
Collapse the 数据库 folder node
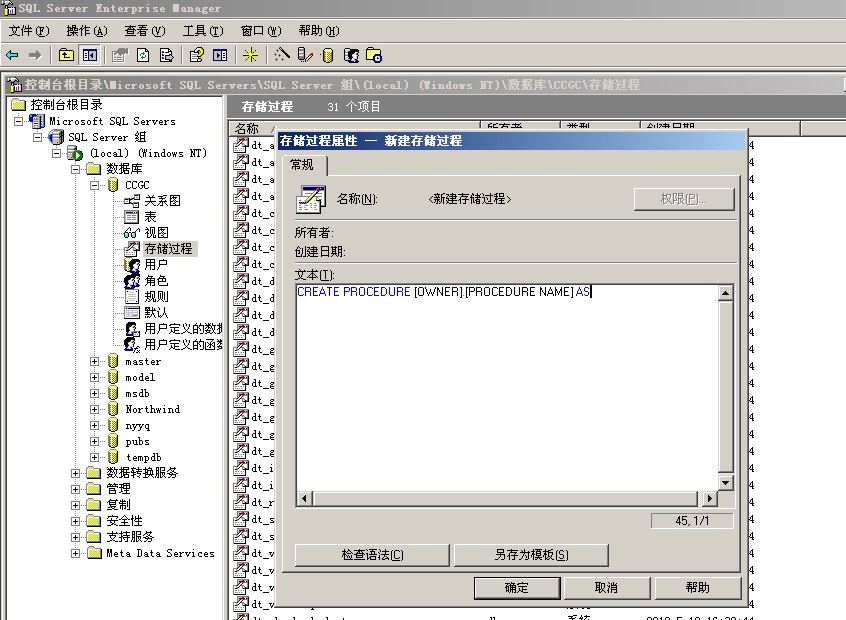pos(75,169)
